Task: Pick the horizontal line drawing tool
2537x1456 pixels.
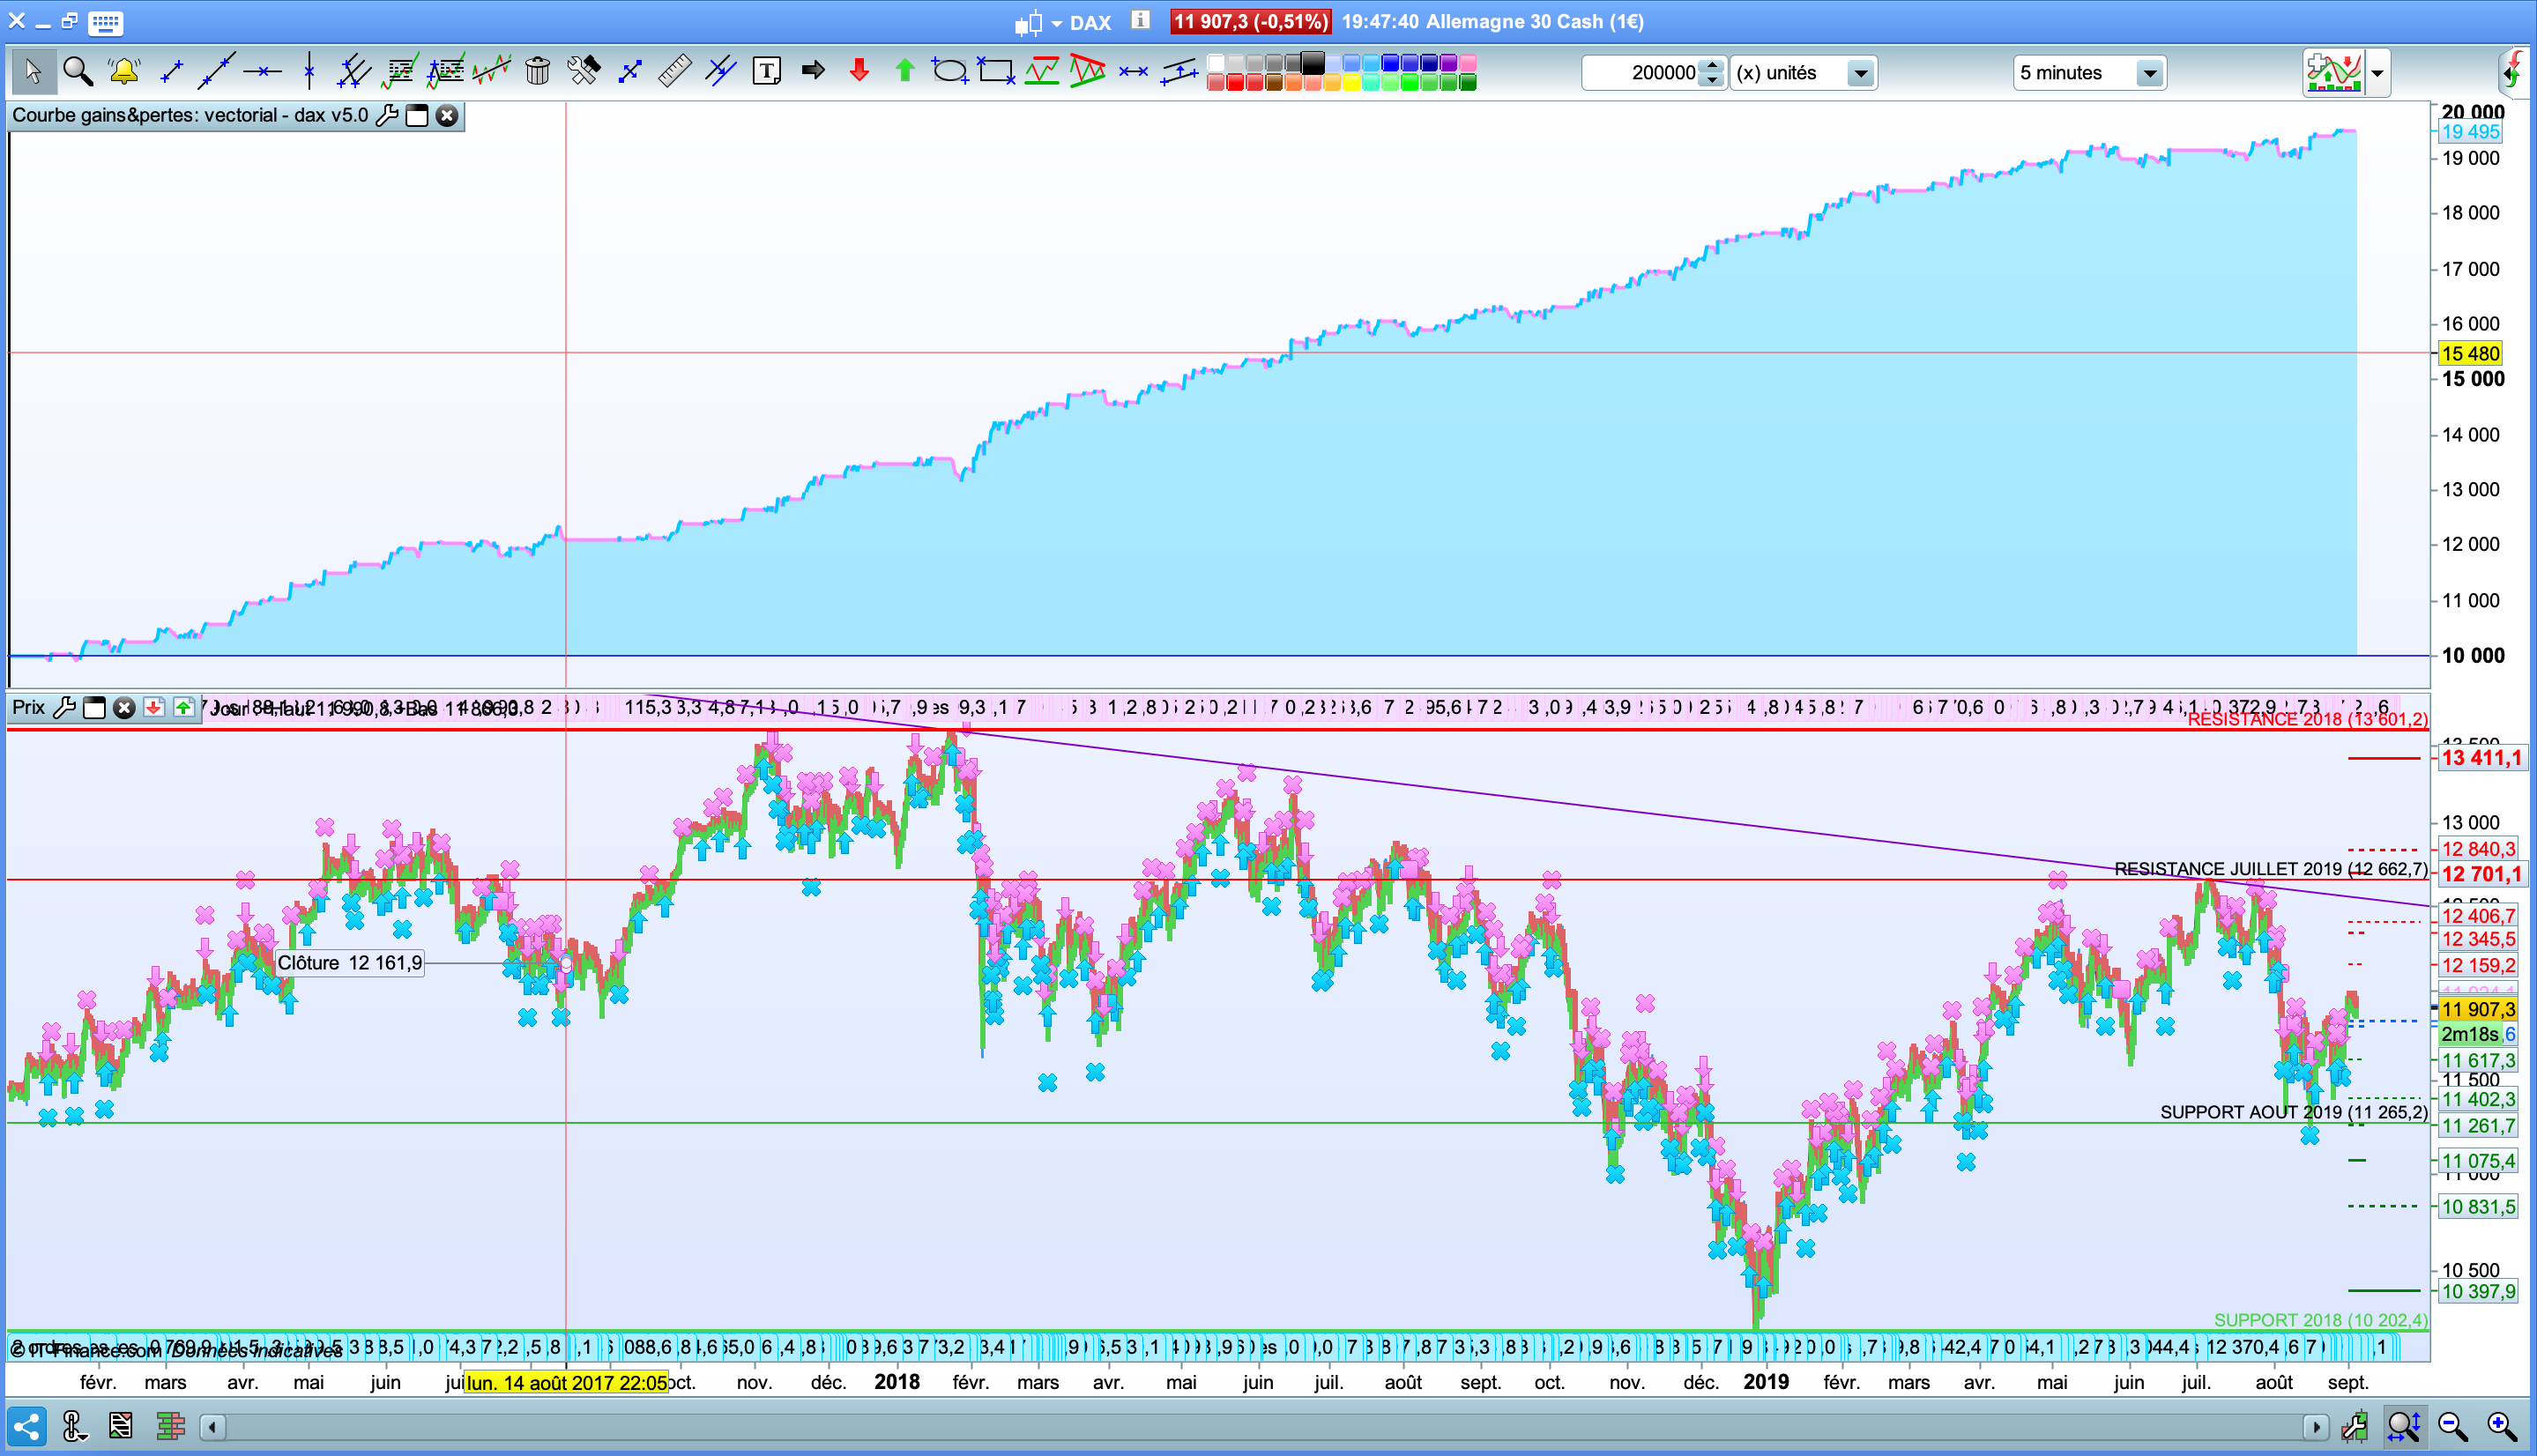Action: (x=263, y=71)
